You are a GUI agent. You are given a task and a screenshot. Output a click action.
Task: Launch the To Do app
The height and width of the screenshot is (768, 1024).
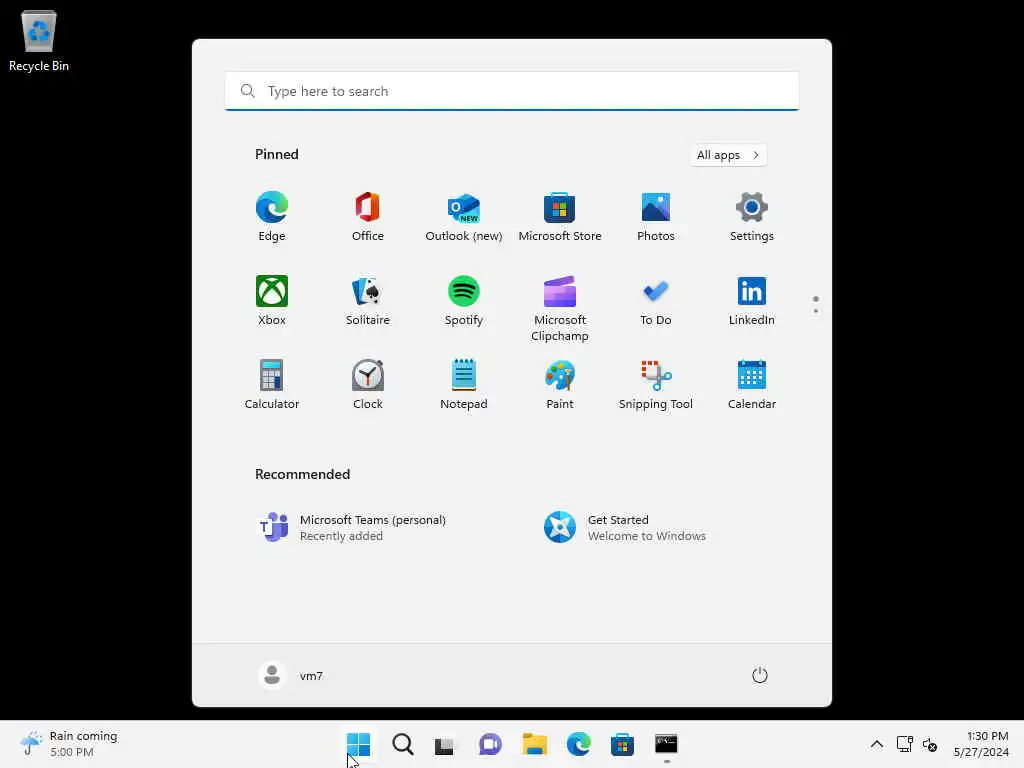656,300
